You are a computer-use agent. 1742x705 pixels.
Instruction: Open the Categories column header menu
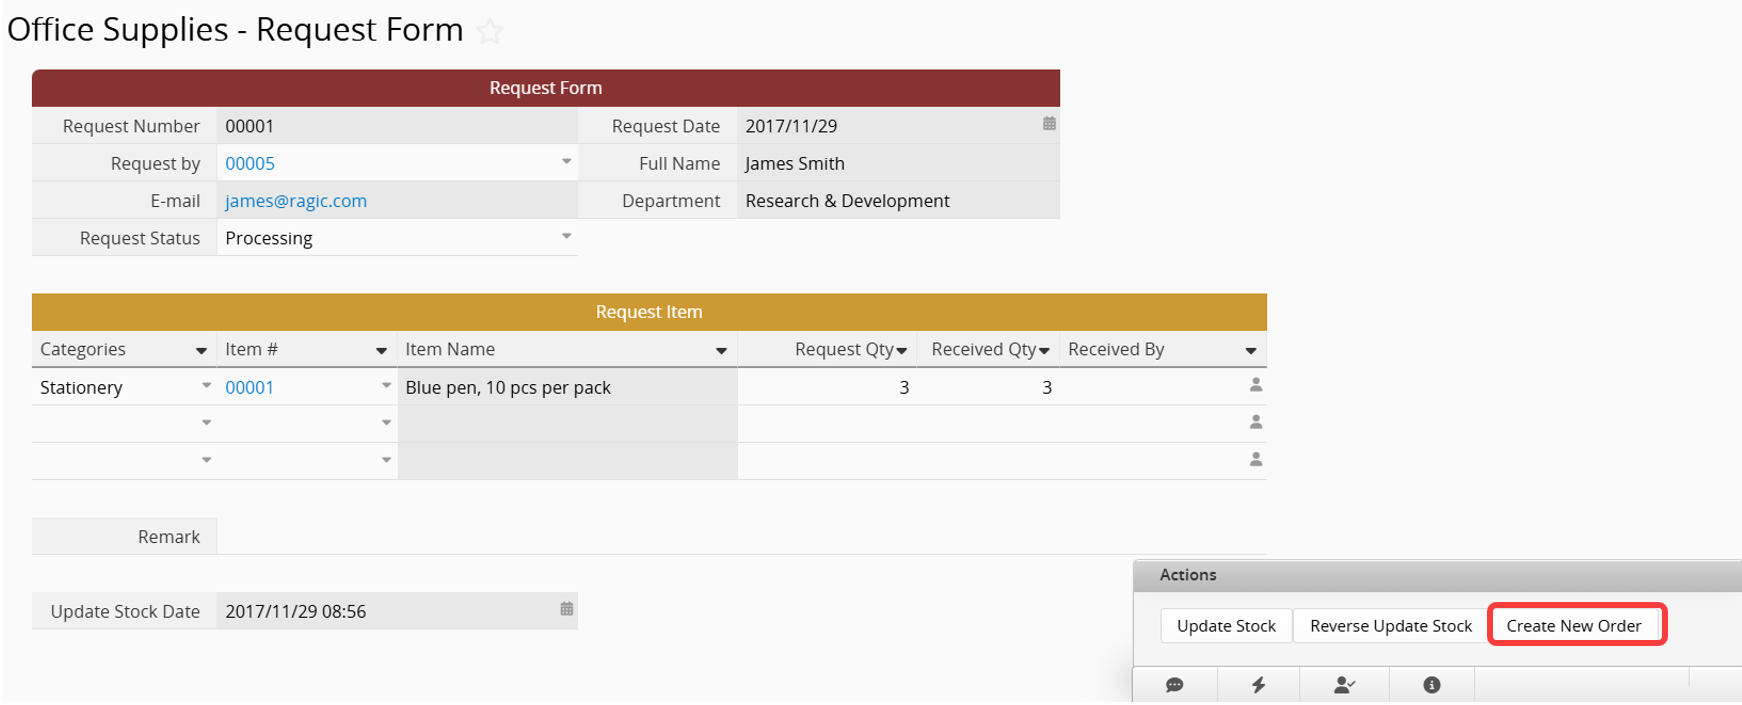(201, 351)
